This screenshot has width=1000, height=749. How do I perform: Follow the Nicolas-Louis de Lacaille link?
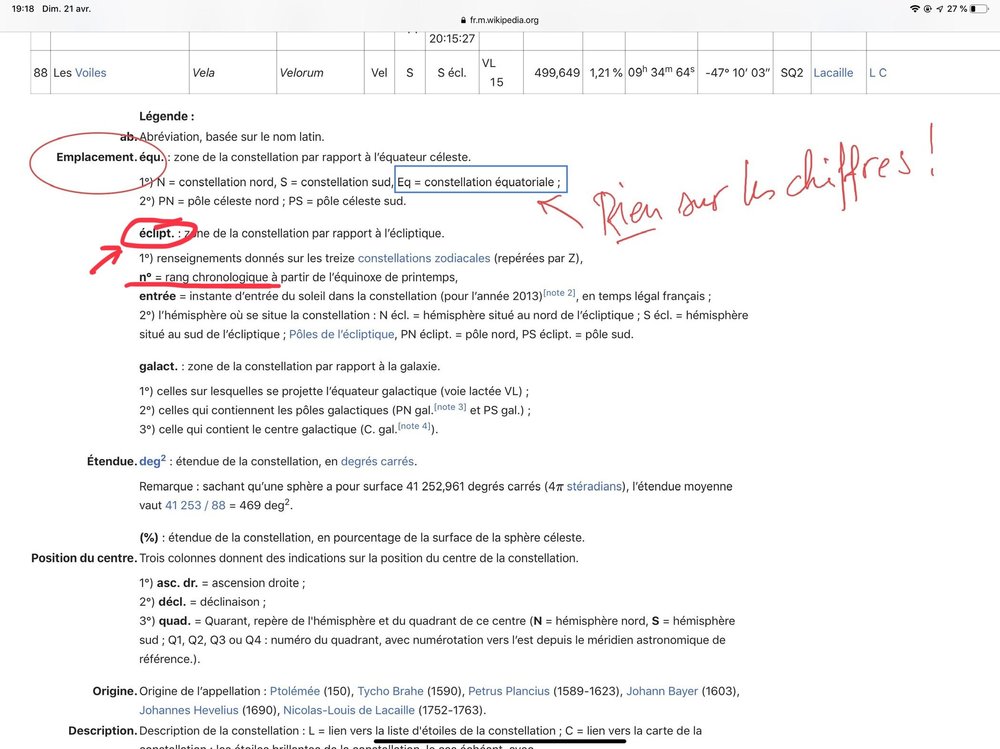click(x=351, y=710)
